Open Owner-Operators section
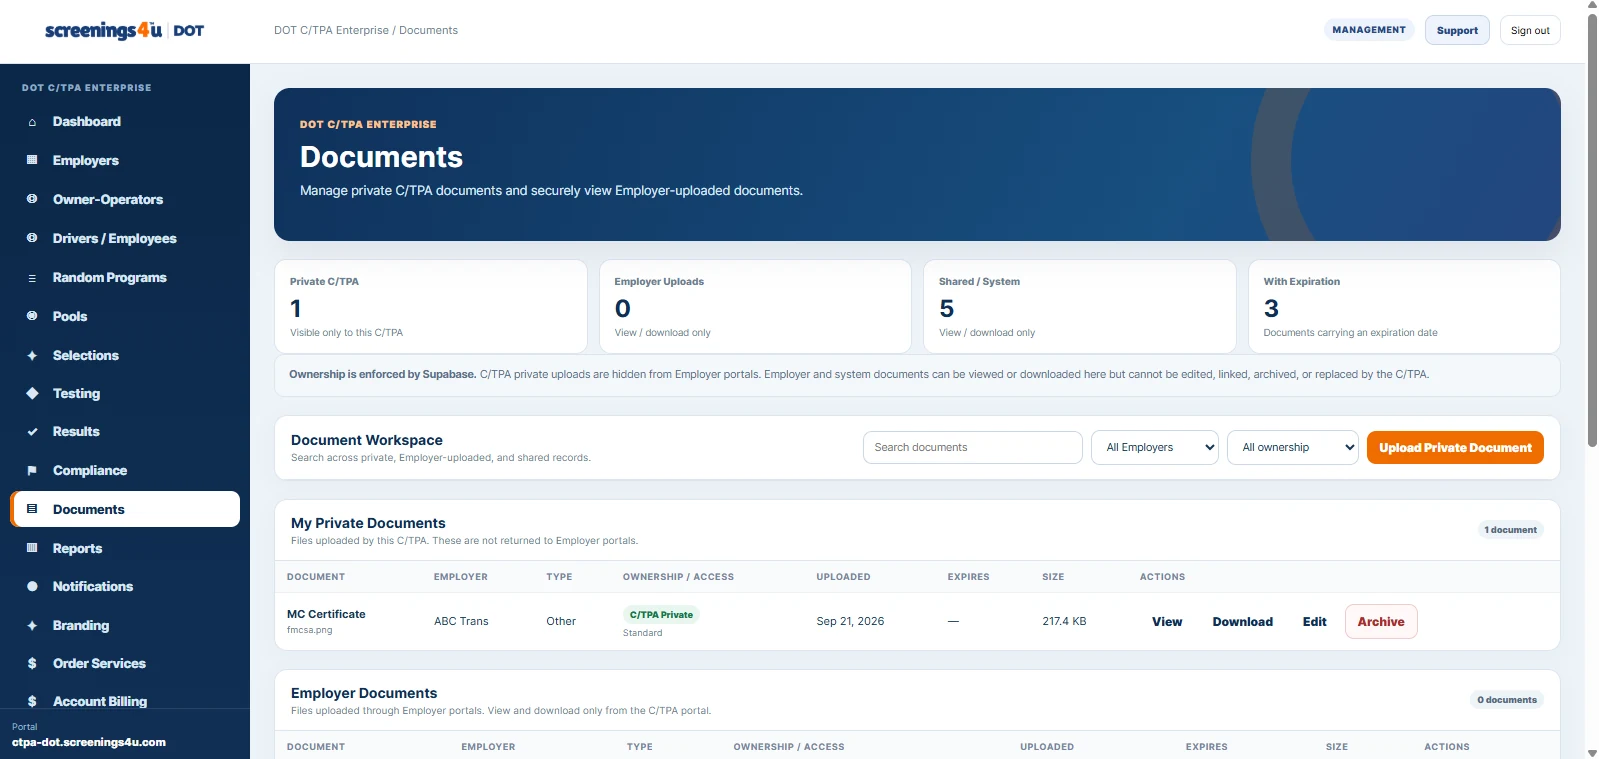 click(x=125, y=199)
